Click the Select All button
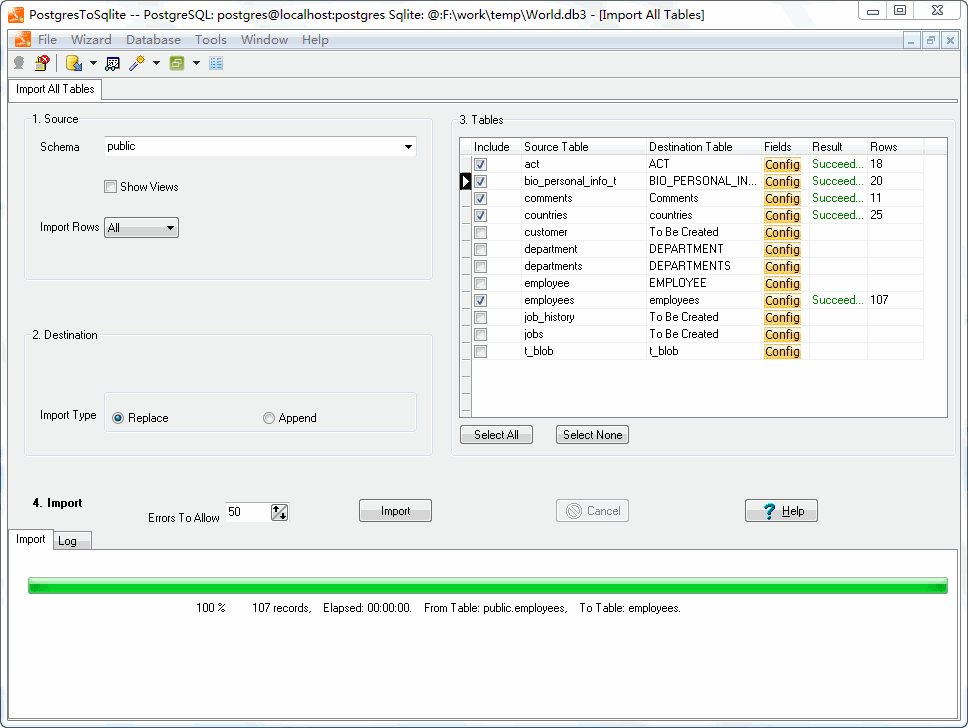This screenshot has height=728, width=968. [496, 435]
